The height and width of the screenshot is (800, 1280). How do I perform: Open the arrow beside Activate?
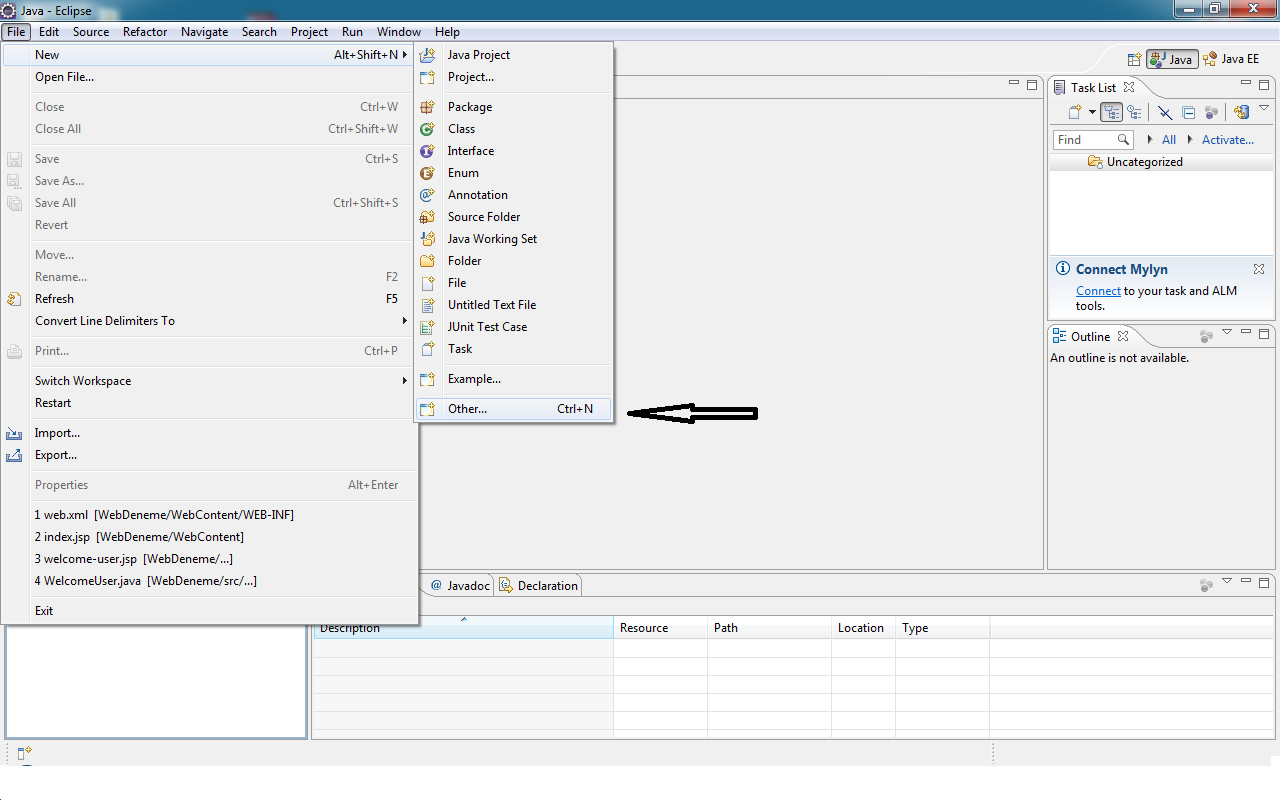(1191, 140)
